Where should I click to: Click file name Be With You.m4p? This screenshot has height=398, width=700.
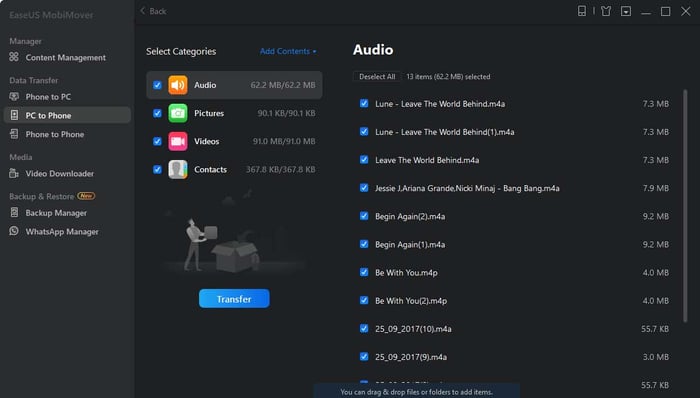tap(406, 272)
